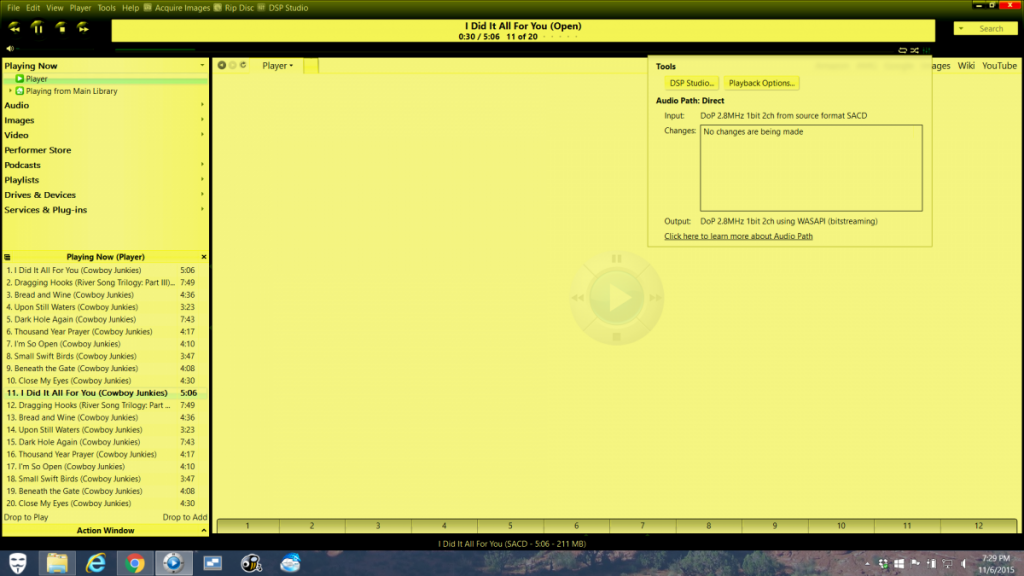Open the Tools menu
Viewport: 1024px width, 576px height.
[x=106, y=8]
